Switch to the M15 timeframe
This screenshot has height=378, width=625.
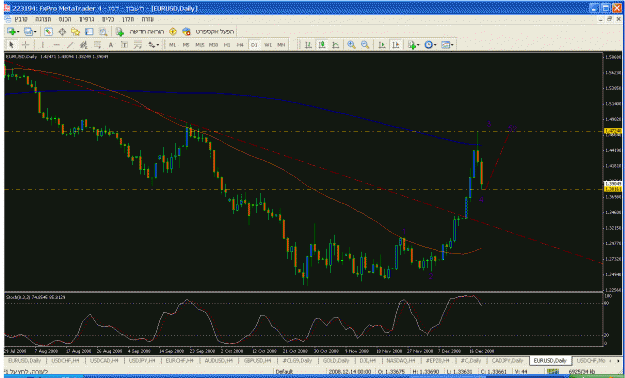pyautogui.click(x=200, y=45)
